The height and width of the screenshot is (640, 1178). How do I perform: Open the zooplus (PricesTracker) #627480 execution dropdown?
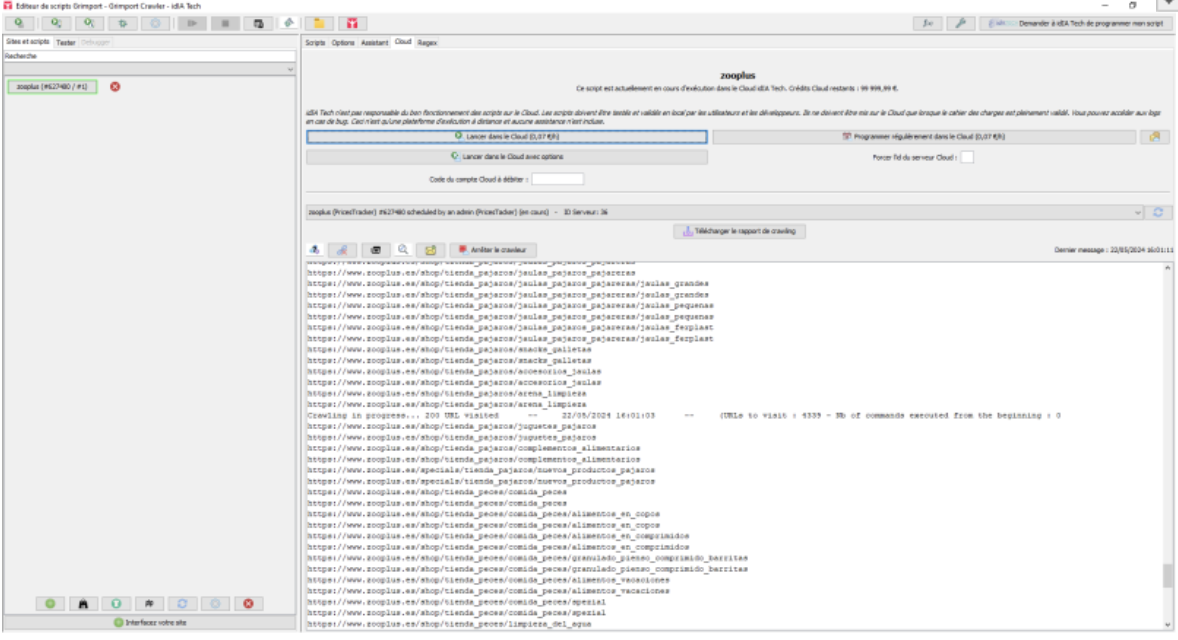pyautogui.click(x=724, y=213)
